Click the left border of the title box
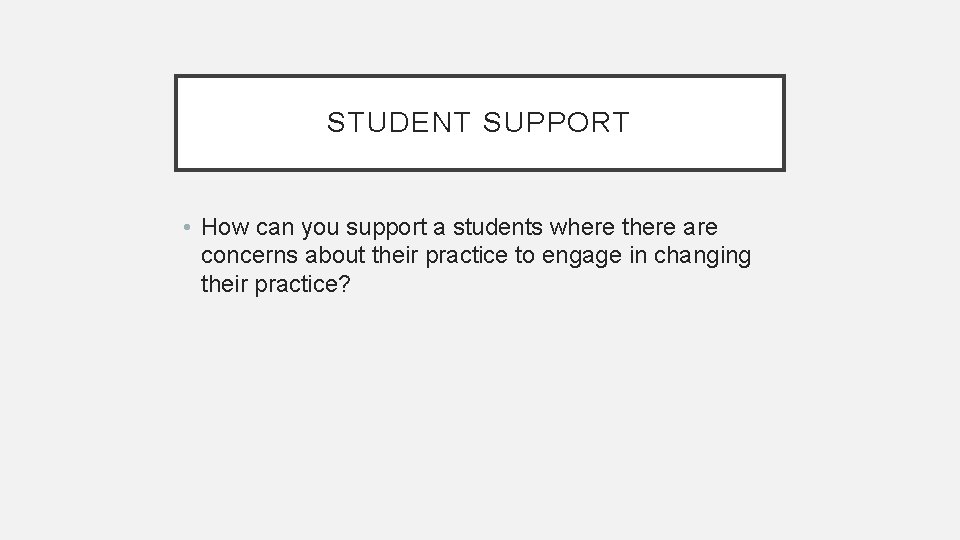Image resolution: width=960 pixels, height=540 pixels. click(176, 123)
